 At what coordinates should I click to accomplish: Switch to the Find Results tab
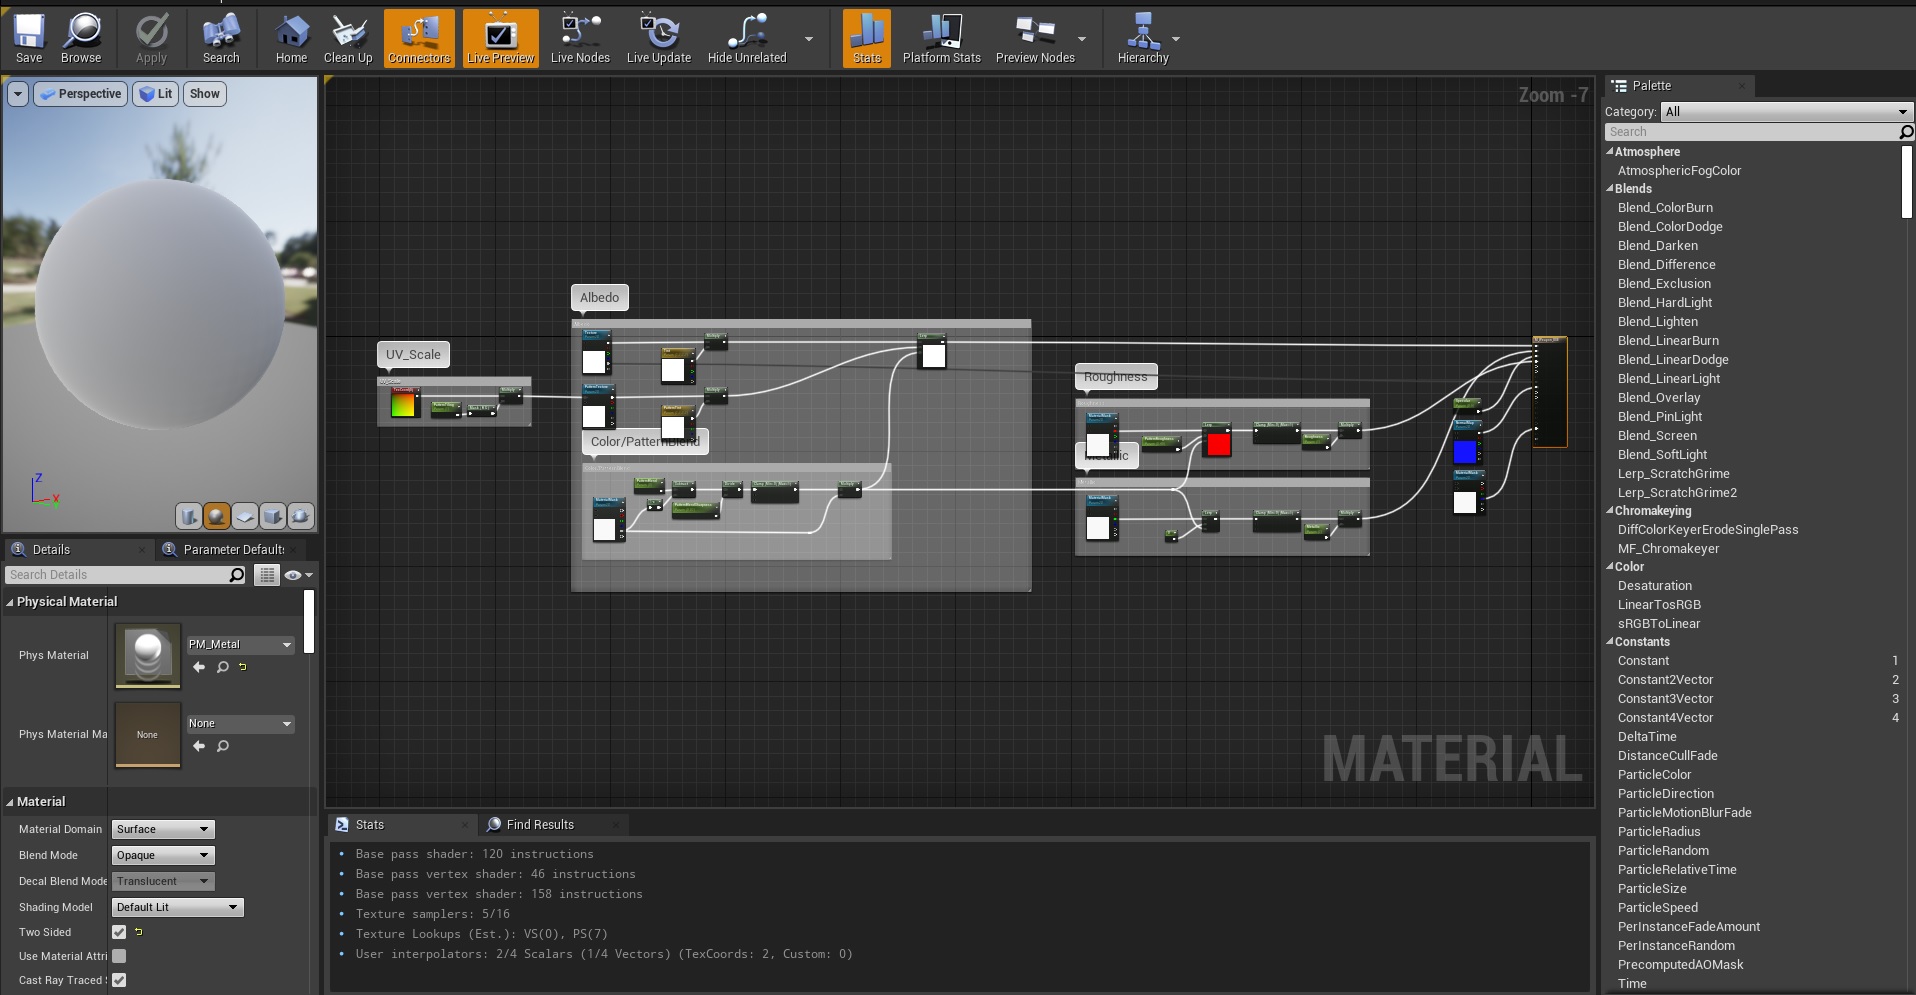540,825
